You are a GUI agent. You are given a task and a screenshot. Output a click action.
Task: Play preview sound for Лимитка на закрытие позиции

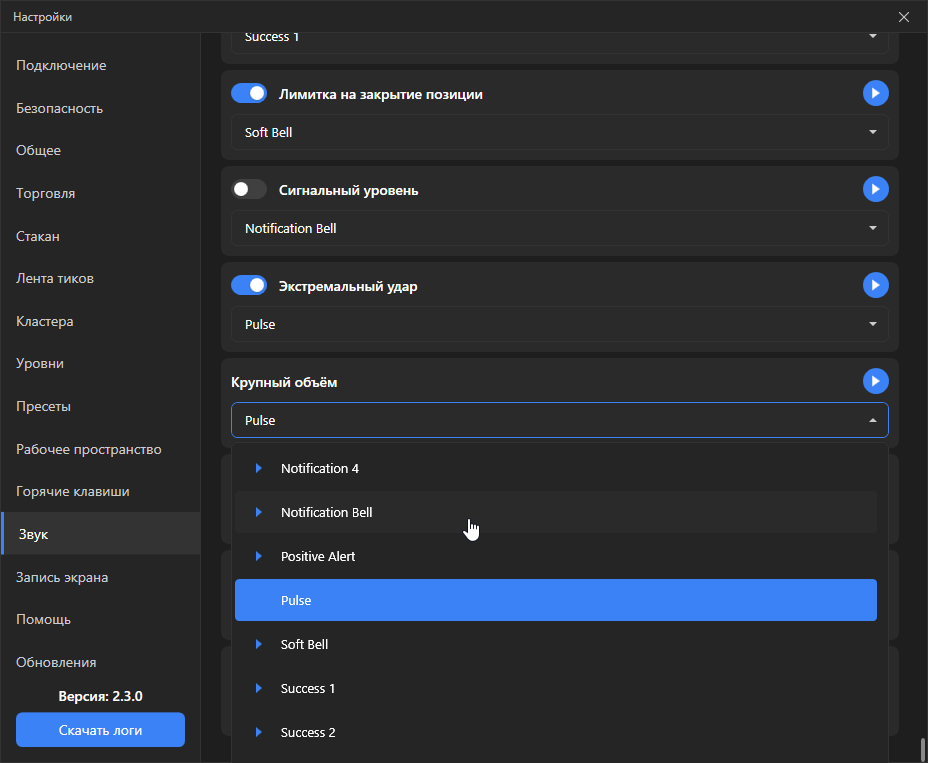point(875,94)
